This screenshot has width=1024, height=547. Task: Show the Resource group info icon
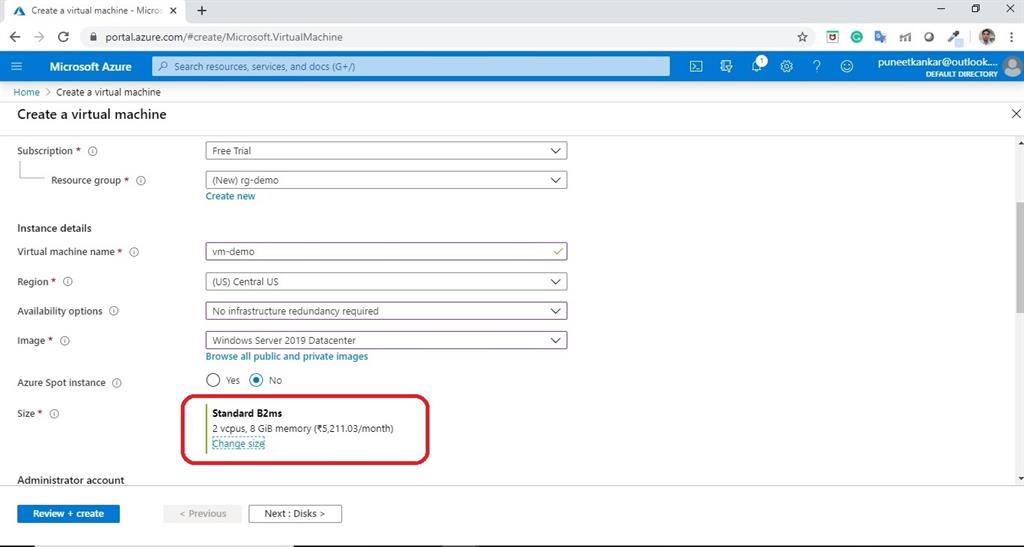click(x=140, y=181)
